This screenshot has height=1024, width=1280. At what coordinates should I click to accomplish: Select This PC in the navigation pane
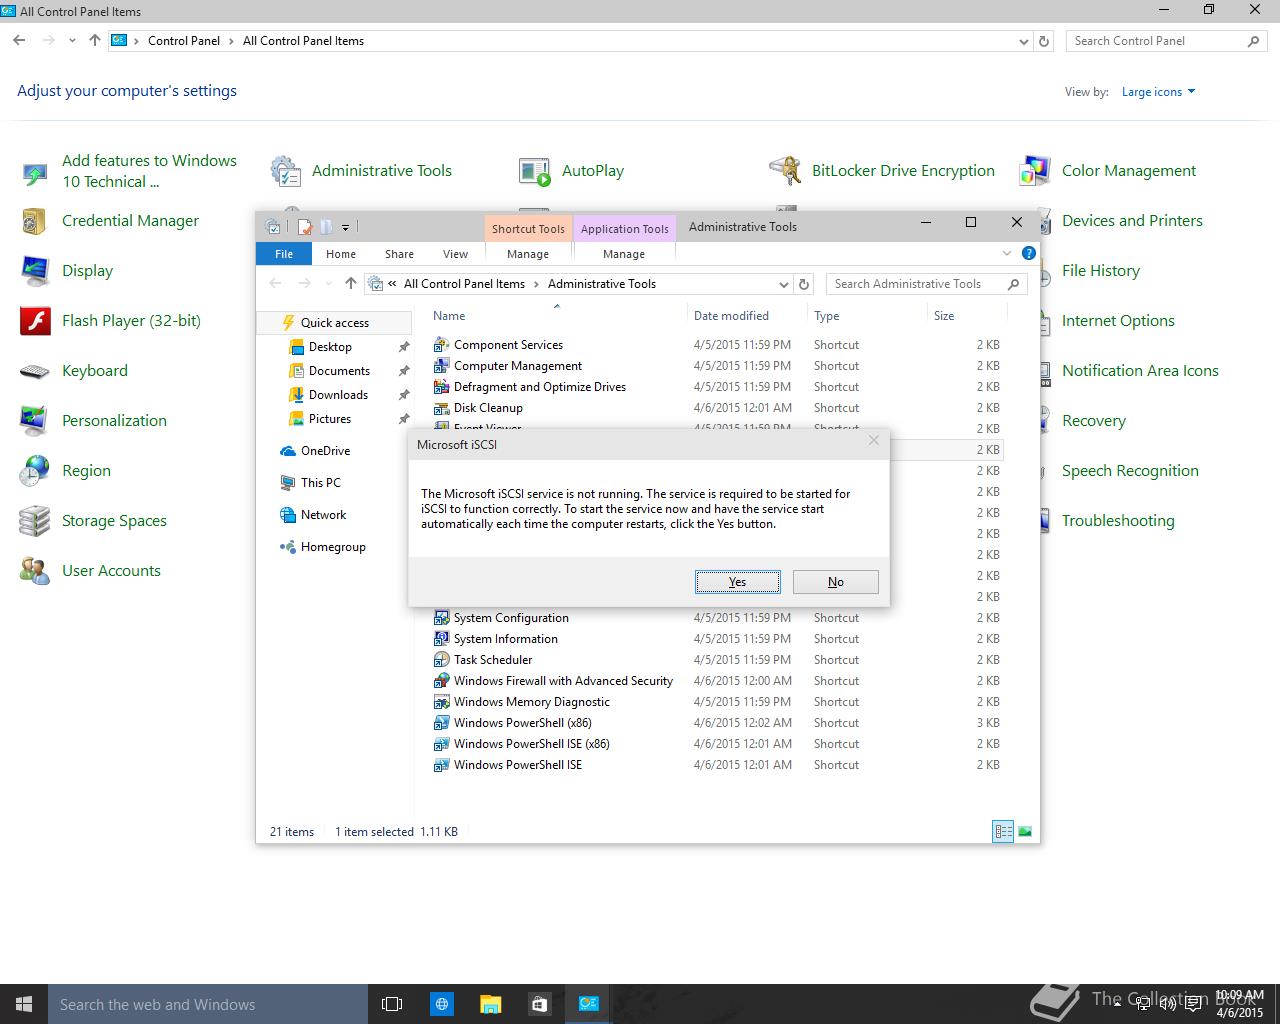point(320,483)
